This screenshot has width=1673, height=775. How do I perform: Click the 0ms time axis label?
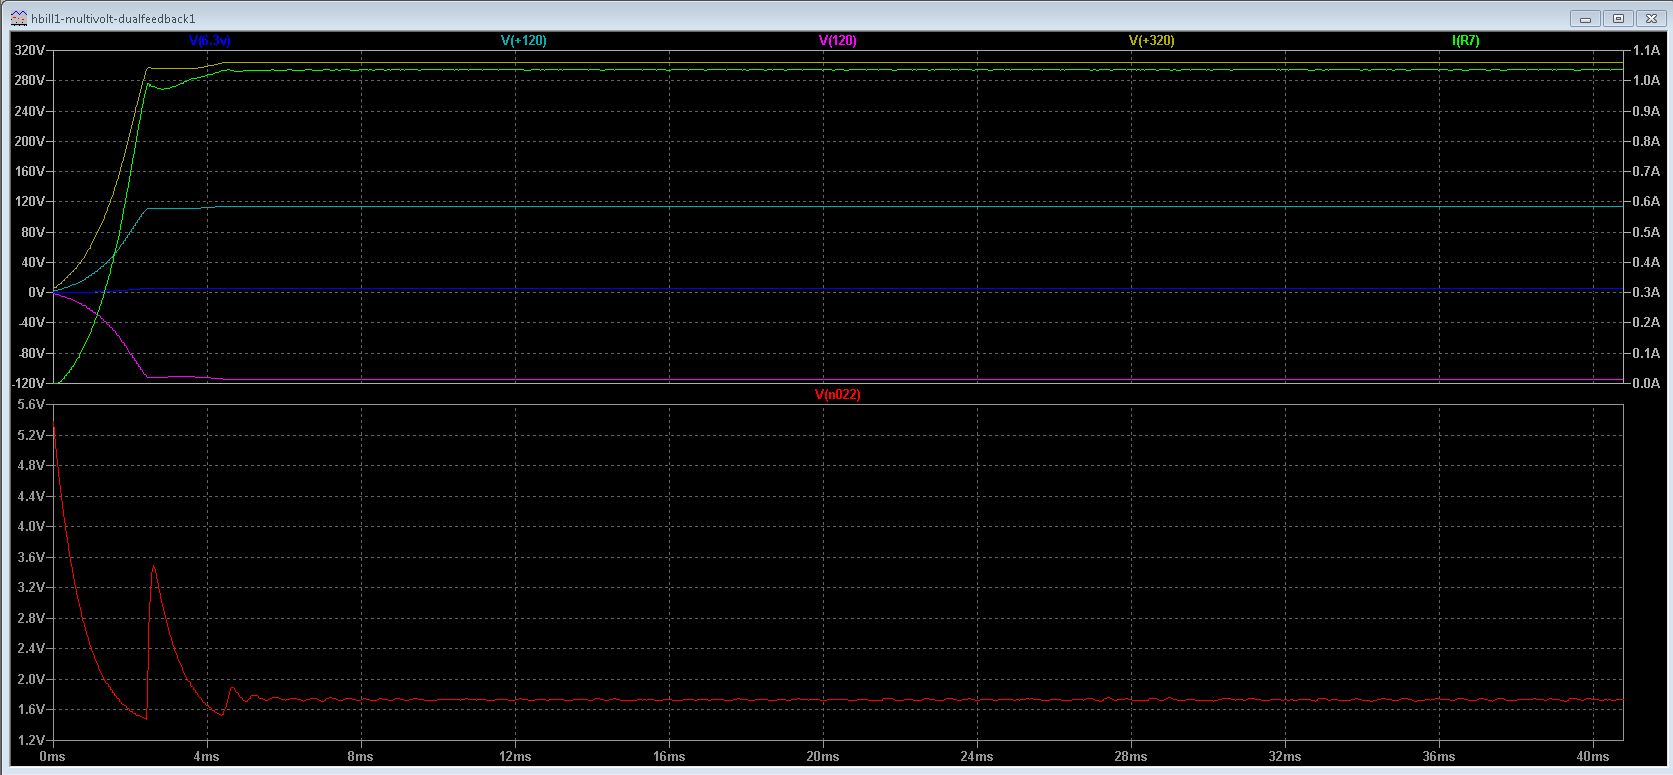pos(52,757)
